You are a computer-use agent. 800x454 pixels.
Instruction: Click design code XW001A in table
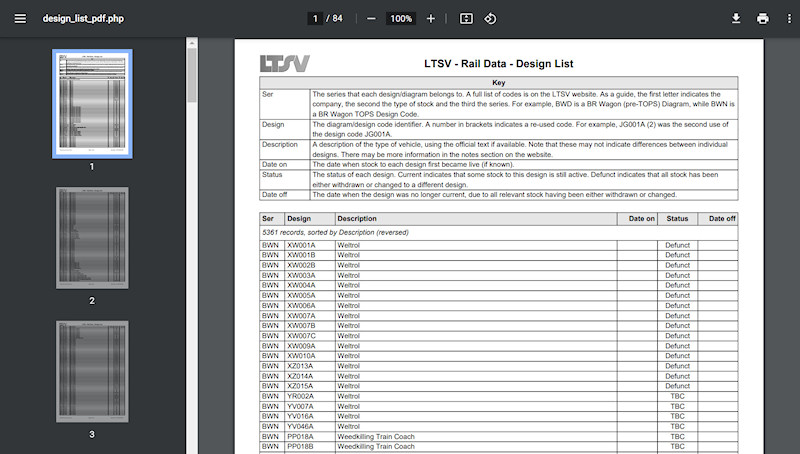301,245
